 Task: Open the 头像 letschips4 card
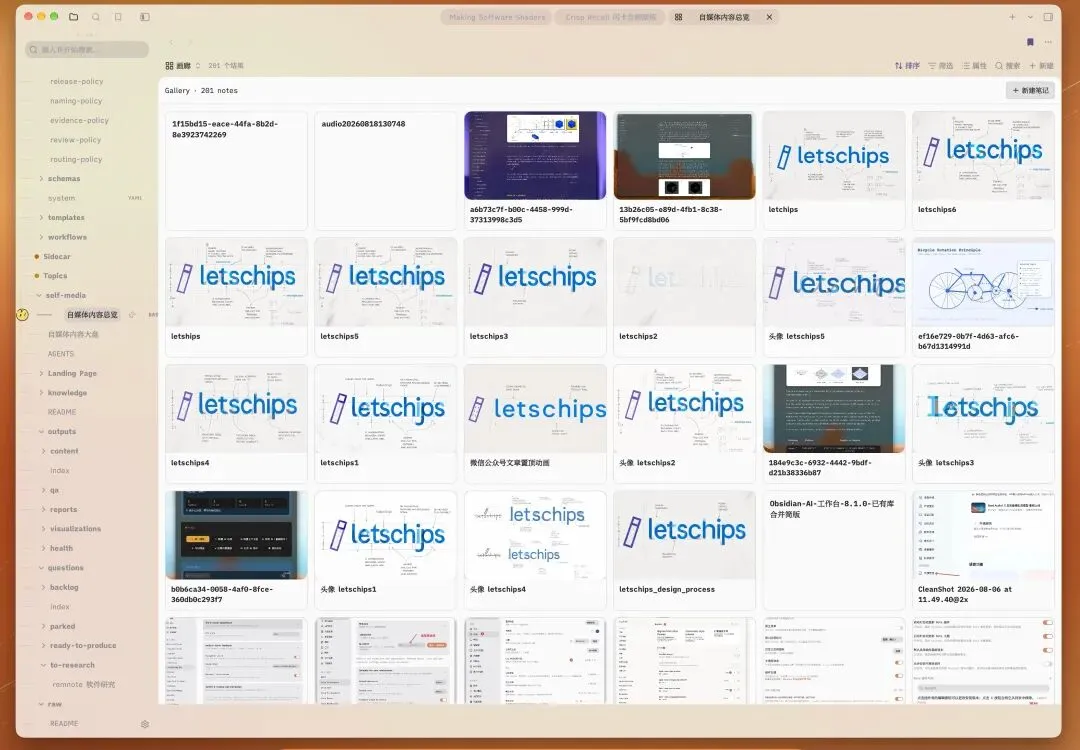pyautogui.click(x=535, y=550)
